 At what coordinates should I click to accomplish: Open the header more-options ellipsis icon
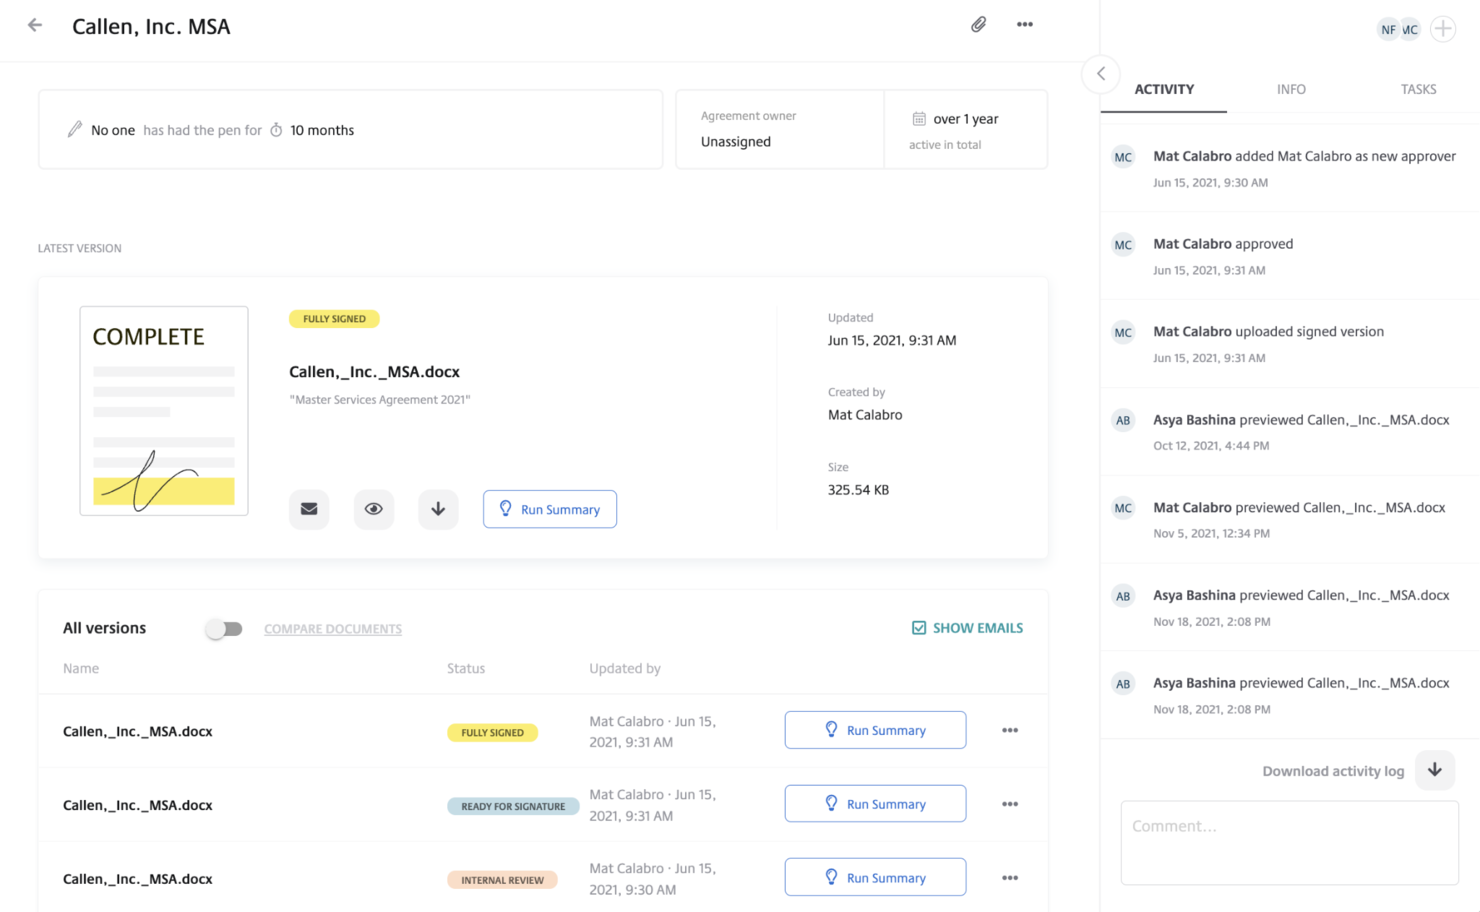(1024, 24)
